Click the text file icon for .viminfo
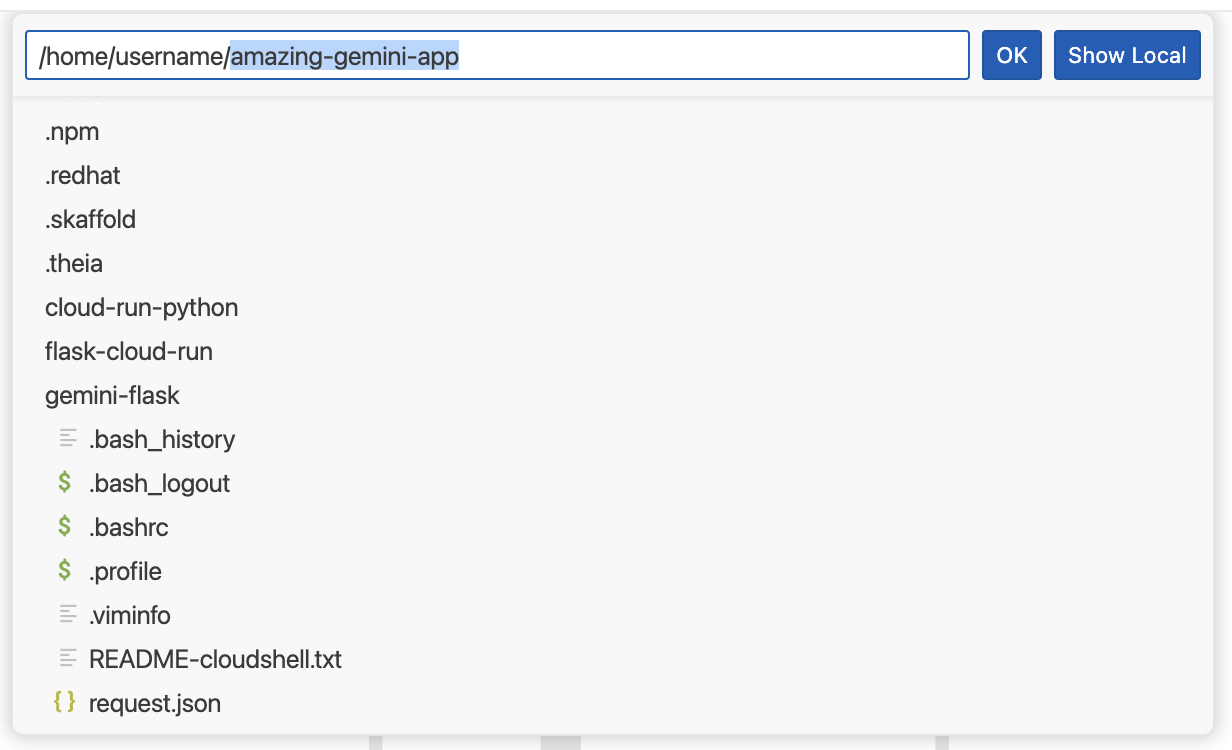1232x750 pixels. pyautogui.click(x=68, y=614)
